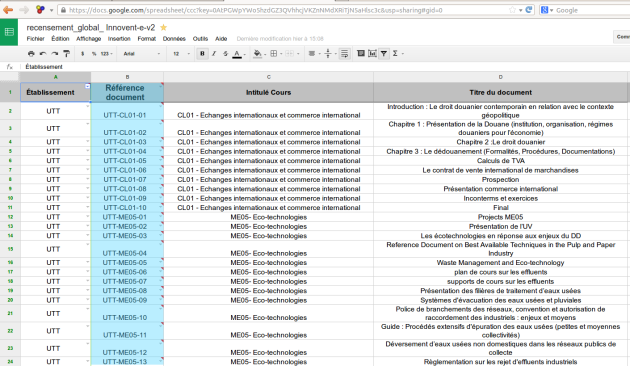Redo the last undone action

pos(55,53)
